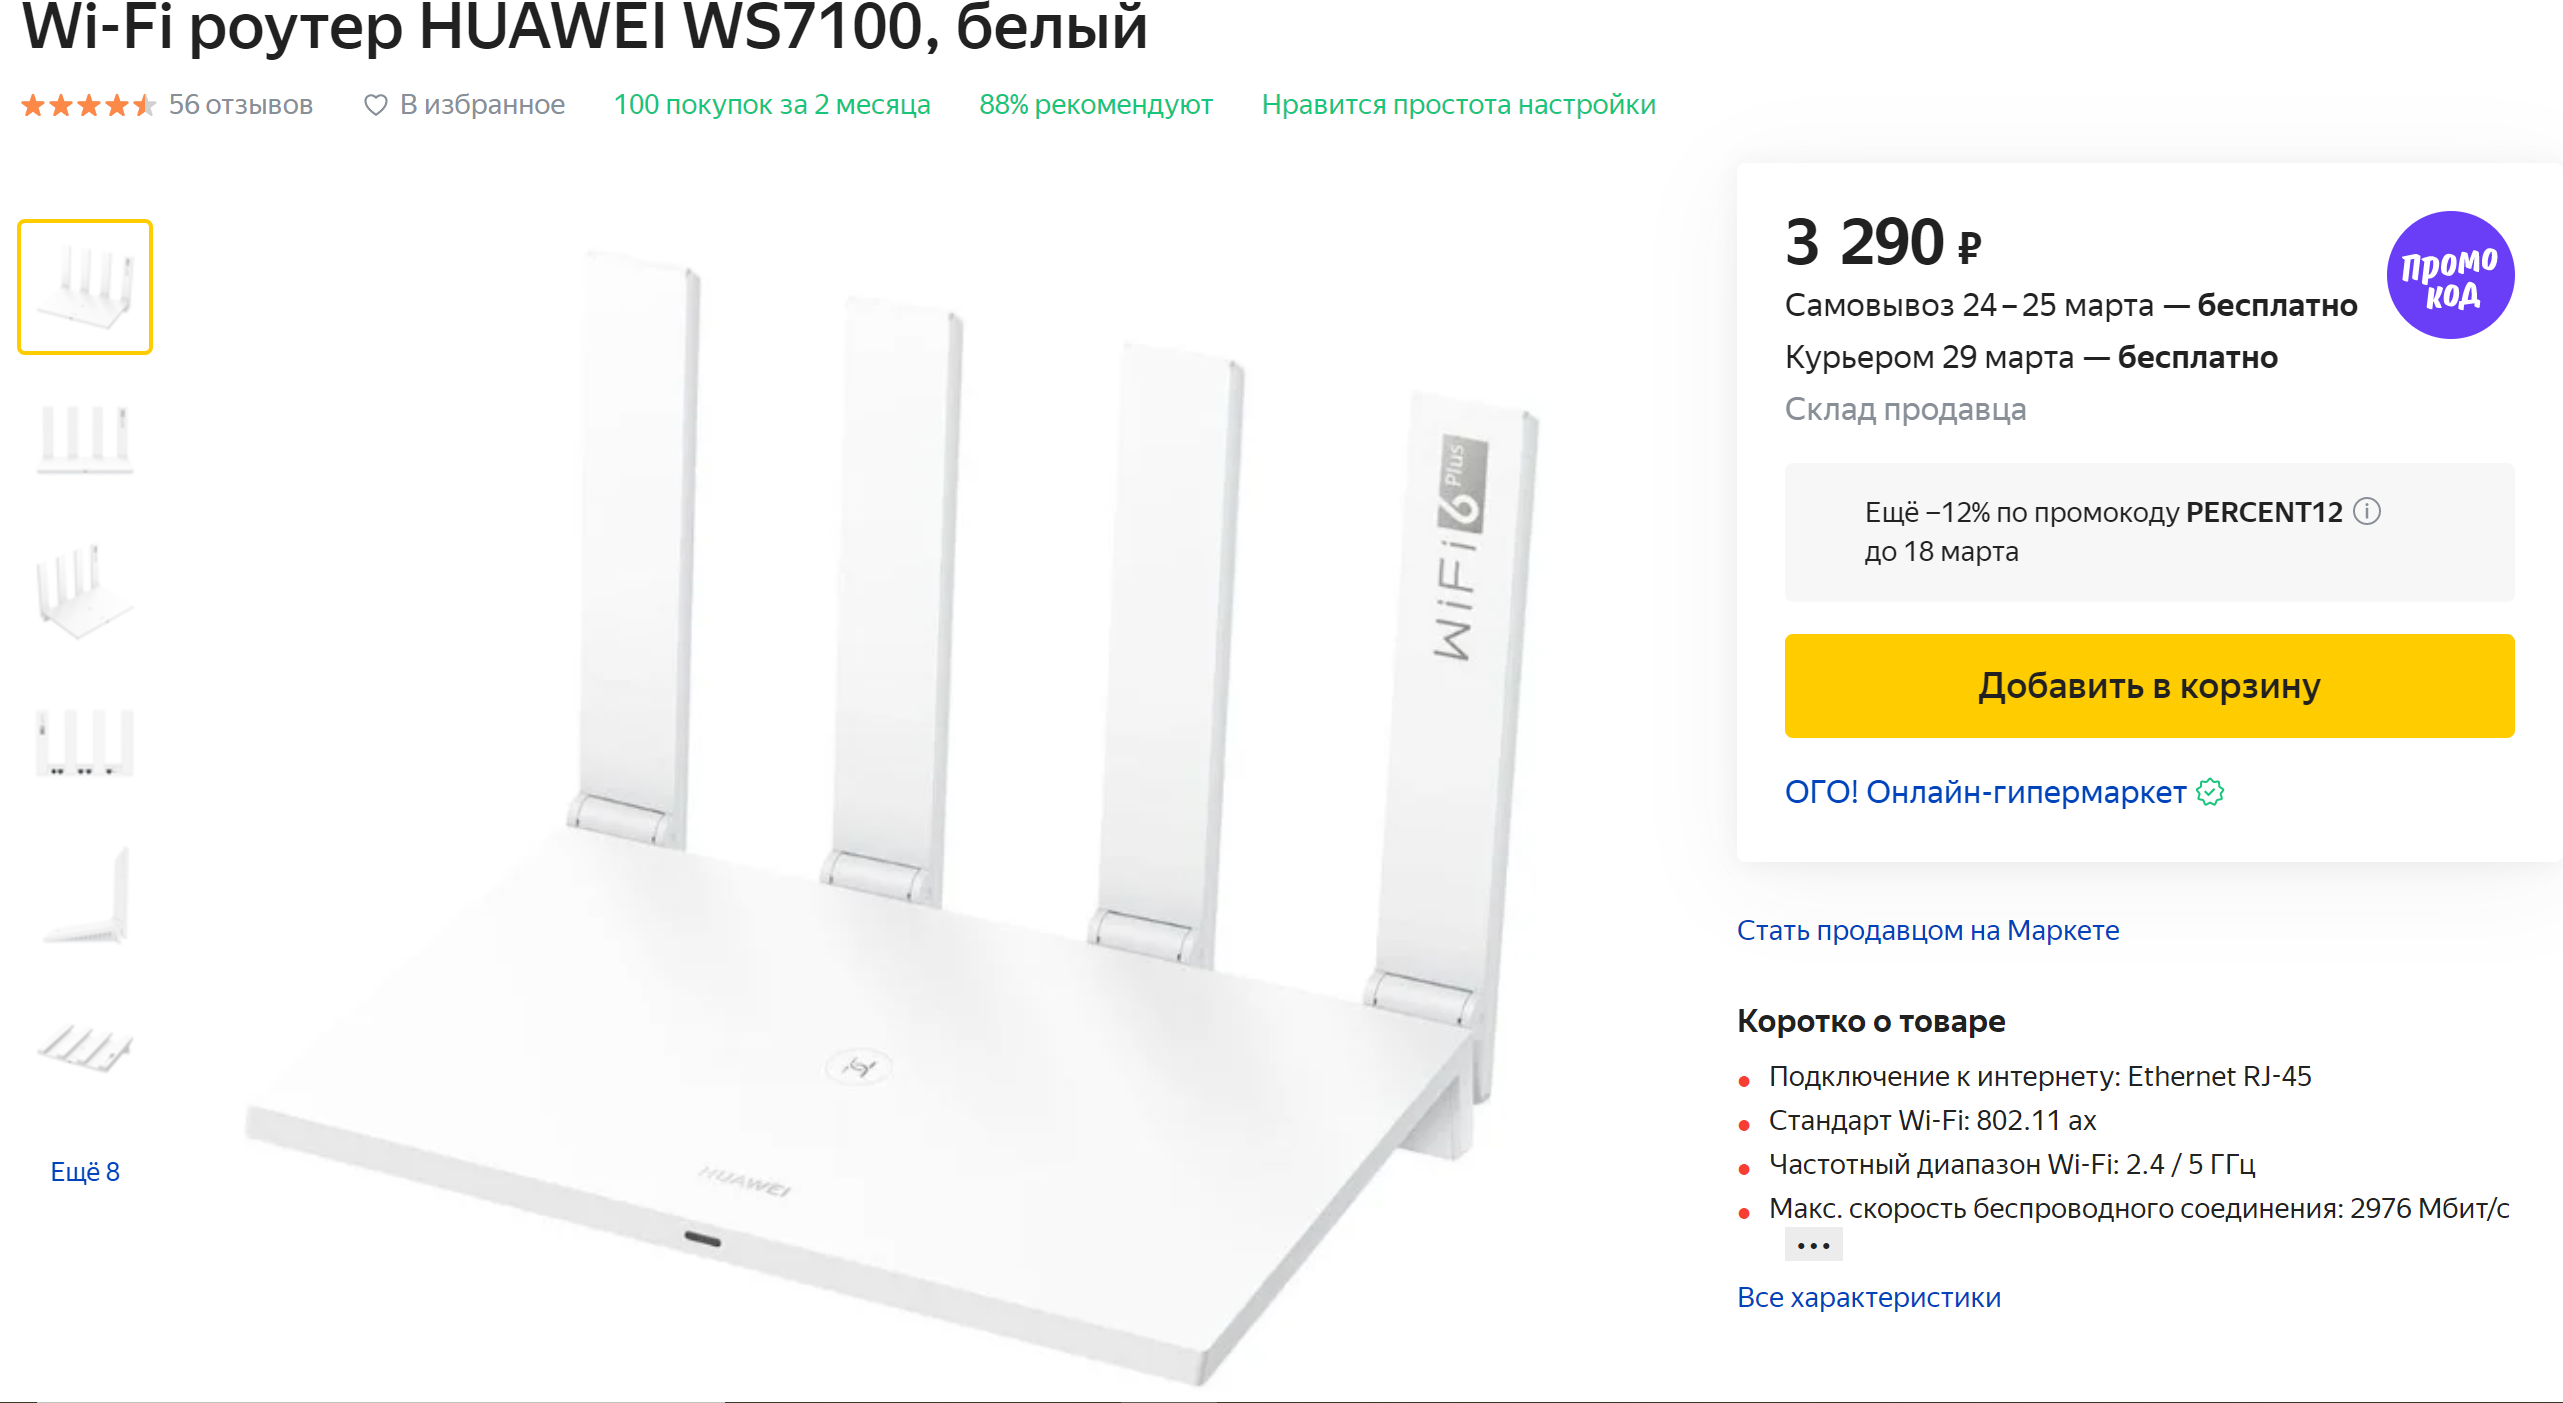Show more photos via Ещё 8
The width and height of the screenshot is (2563, 1403).
coord(85,1171)
